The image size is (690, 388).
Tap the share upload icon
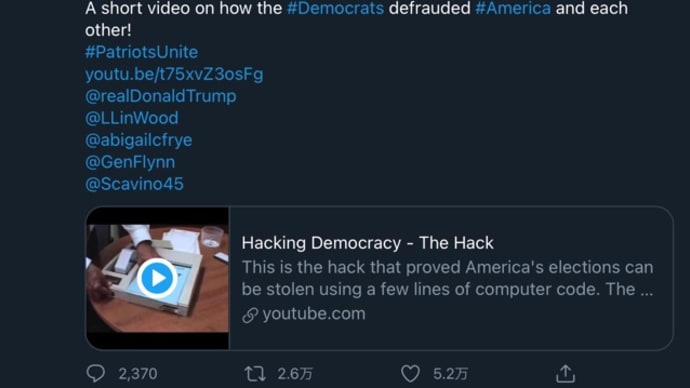[x=565, y=374]
